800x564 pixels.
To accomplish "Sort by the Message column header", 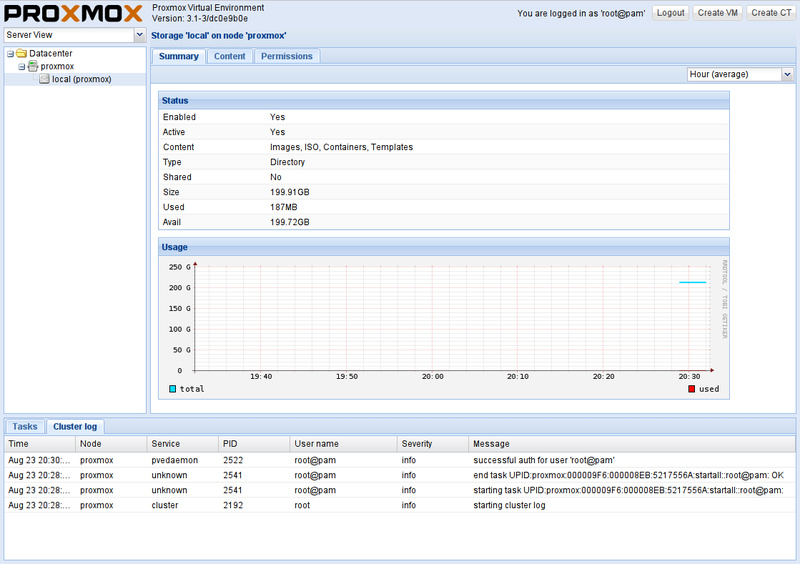I will [632, 444].
